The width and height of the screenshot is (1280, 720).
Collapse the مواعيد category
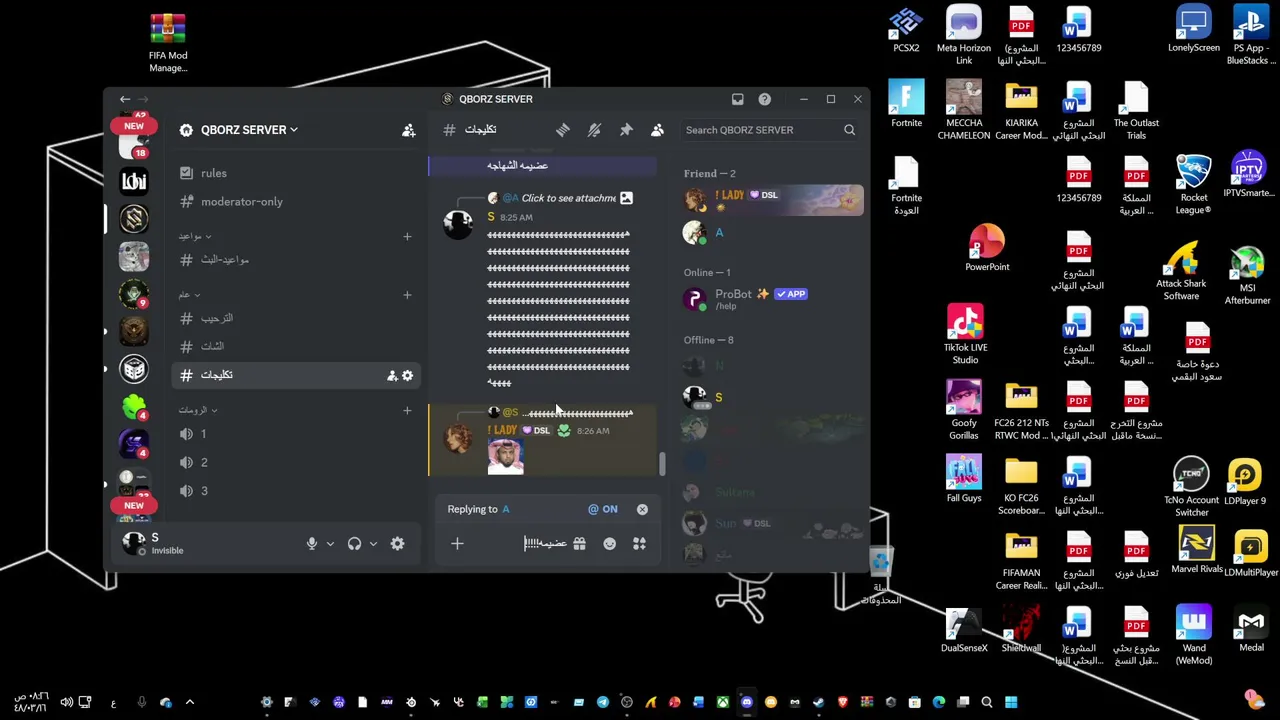click(195, 236)
